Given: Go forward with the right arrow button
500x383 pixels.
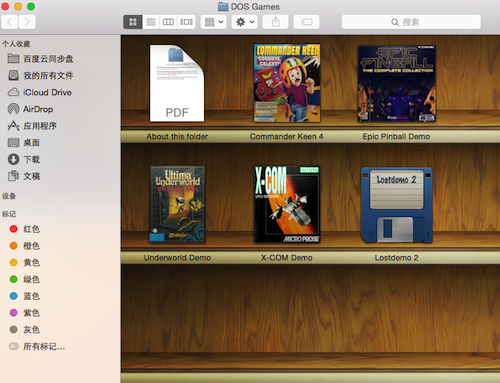Looking at the screenshot, I should click(x=27, y=22).
